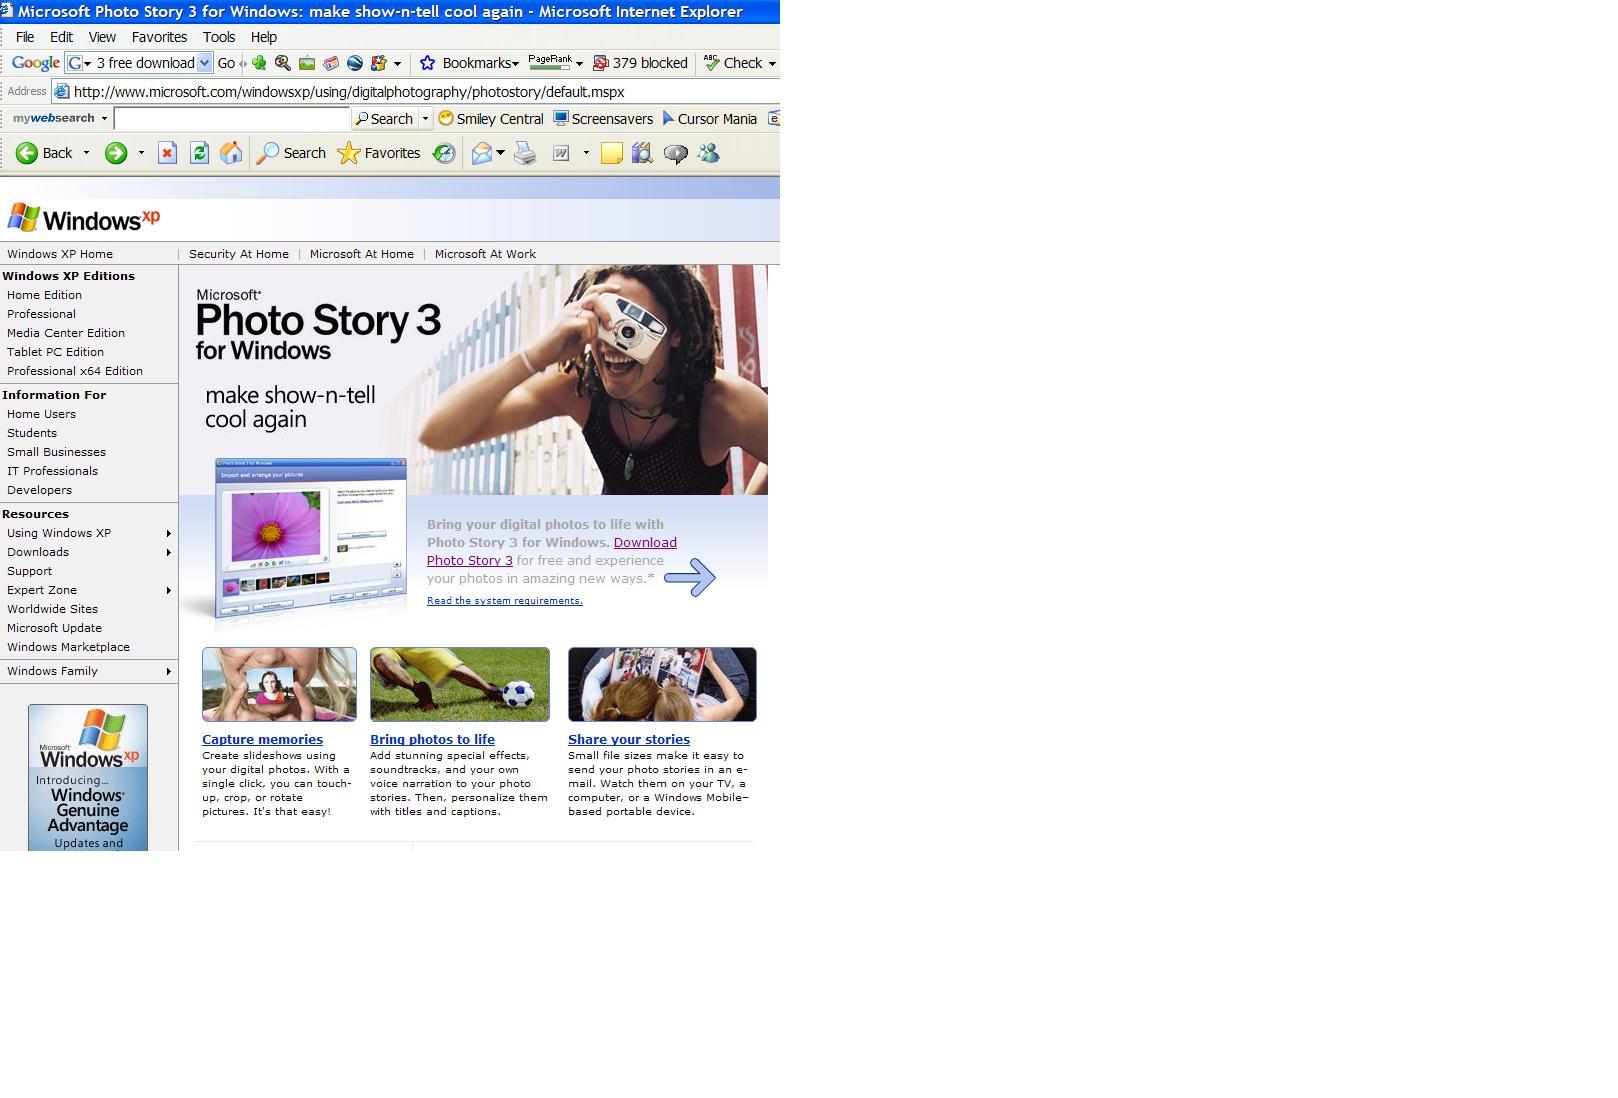Screen dimensions: 1618x1098
Task: Open Microsoft At Work link
Action: pyautogui.click(x=485, y=254)
